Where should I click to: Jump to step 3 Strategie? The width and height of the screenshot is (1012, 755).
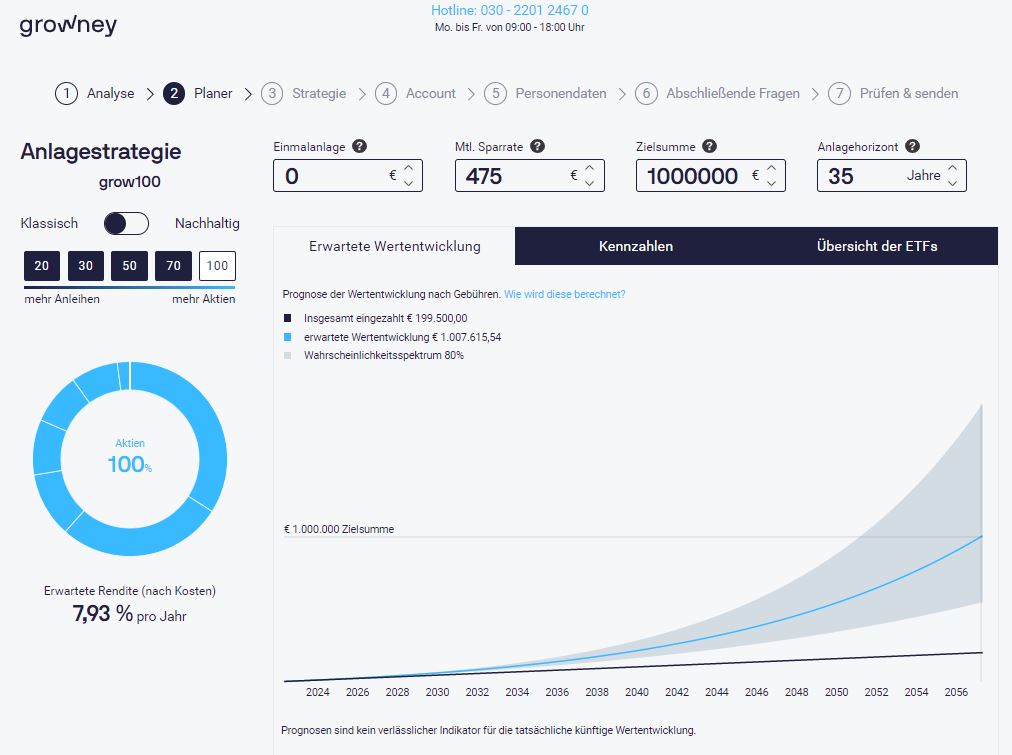point(304,93)
